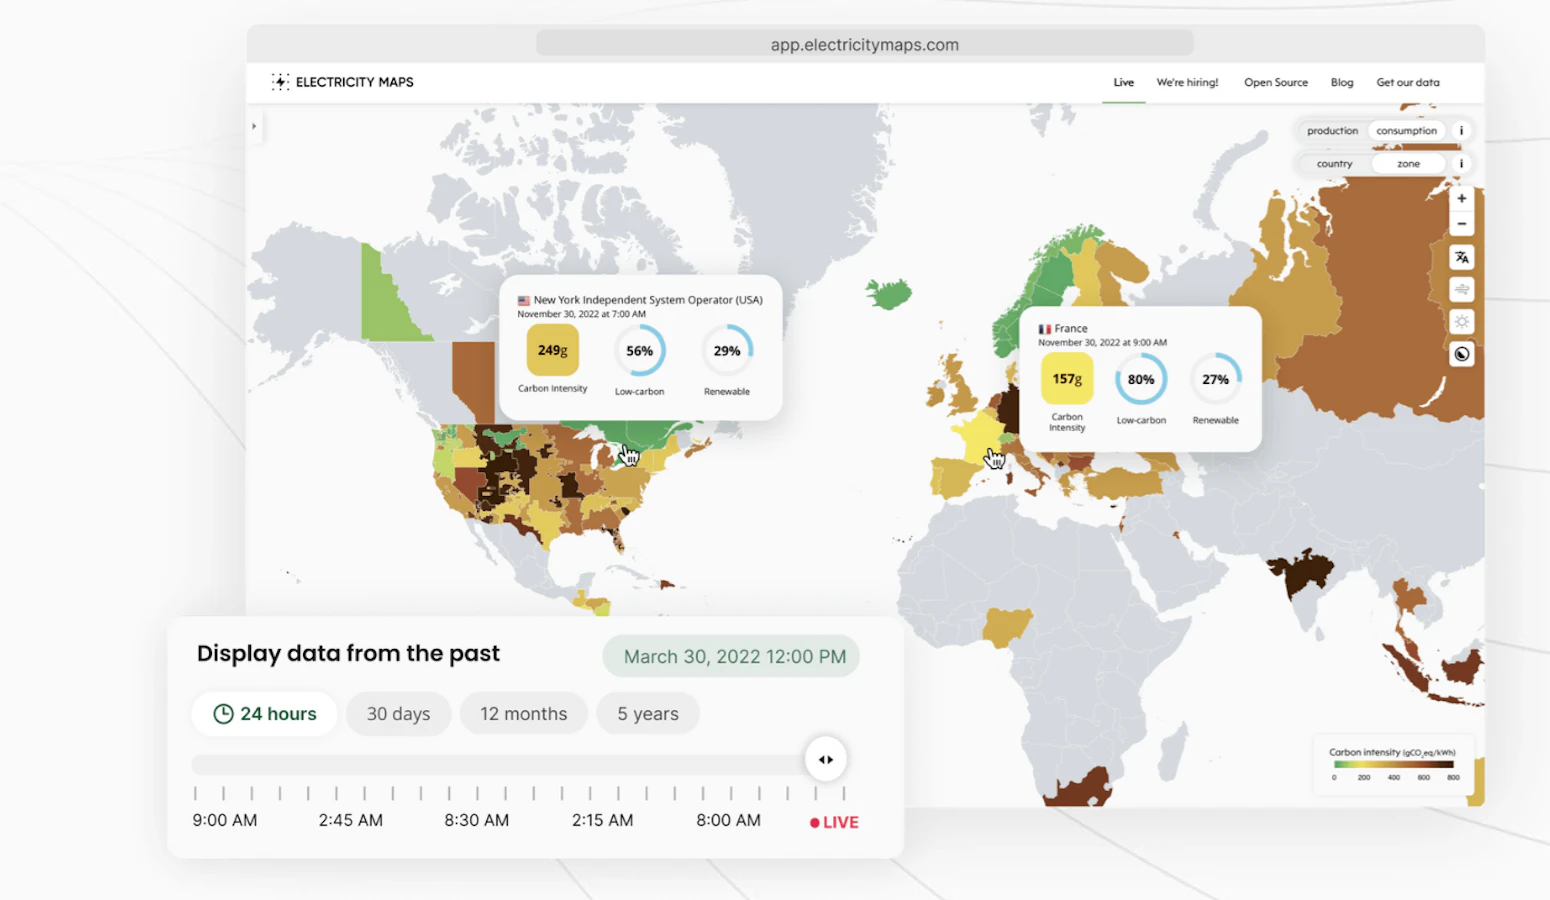Select the 30 days time range
1550x900 pixels.
click(x=398, y=714)
